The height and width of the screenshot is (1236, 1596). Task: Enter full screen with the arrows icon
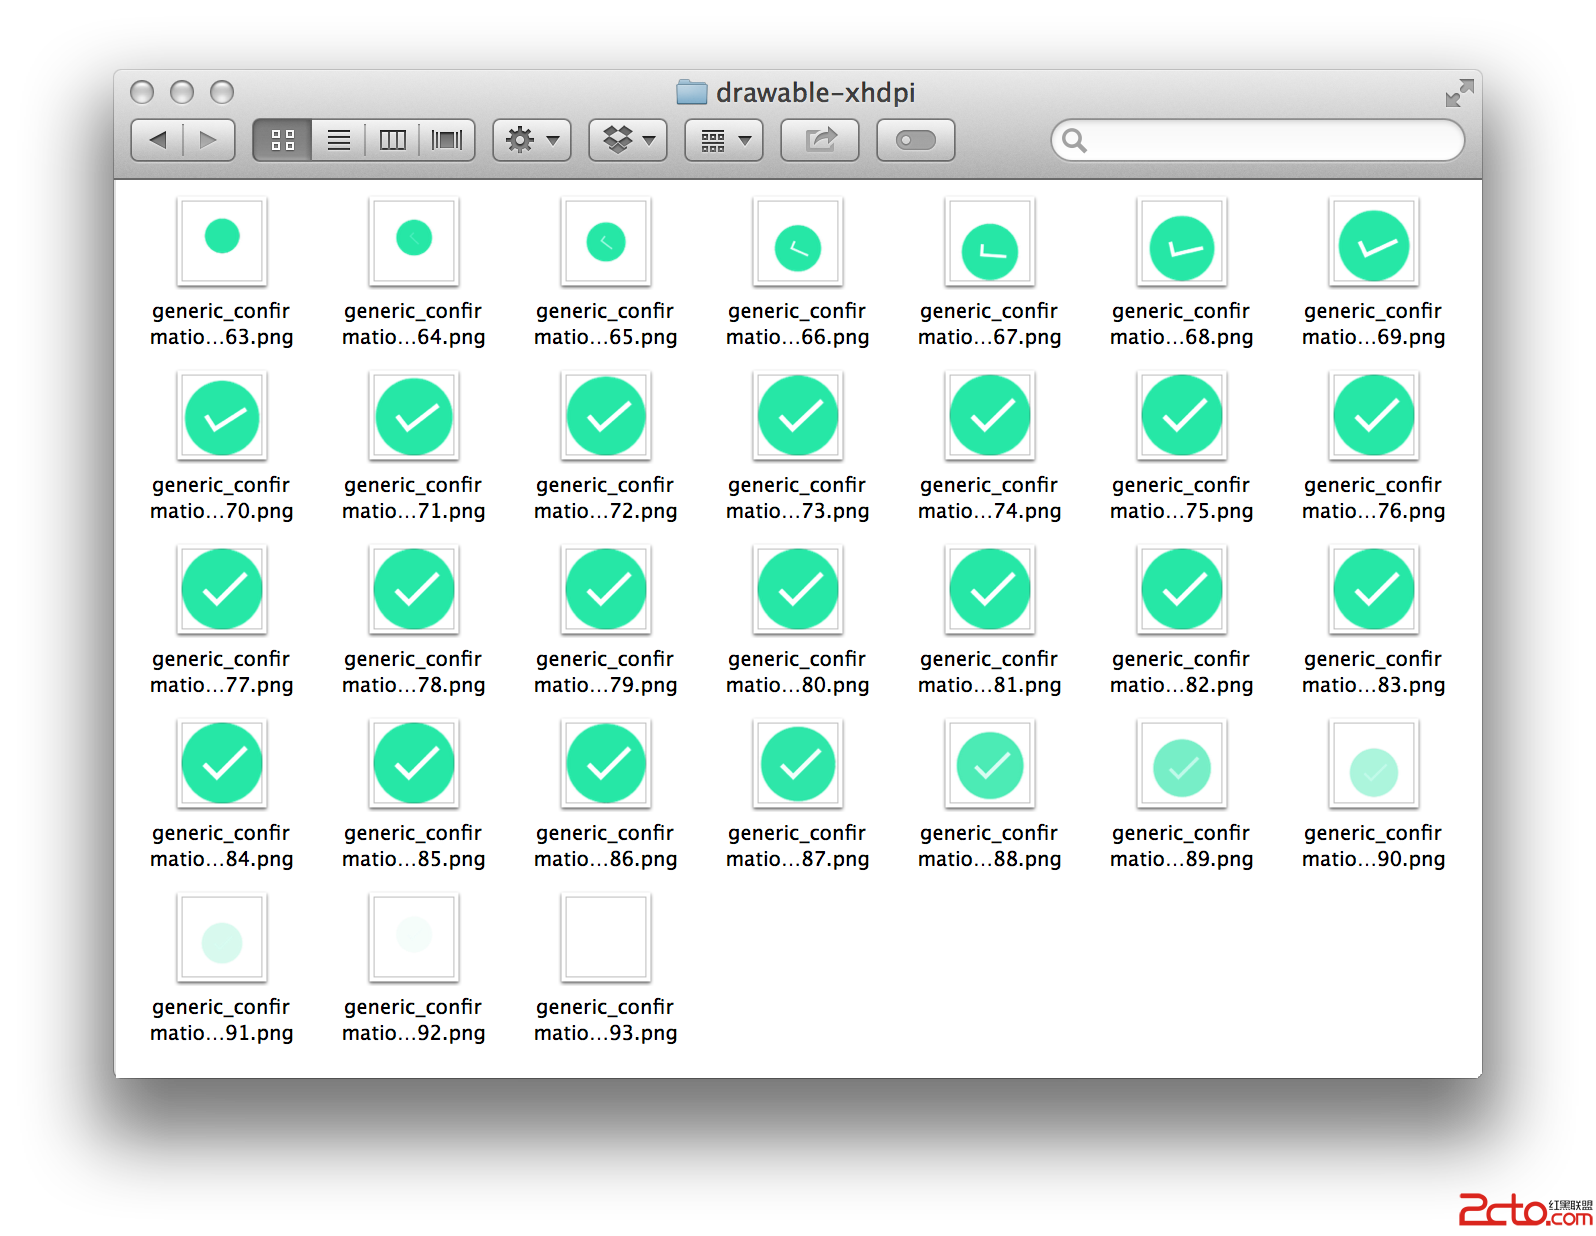(1459, 93)
